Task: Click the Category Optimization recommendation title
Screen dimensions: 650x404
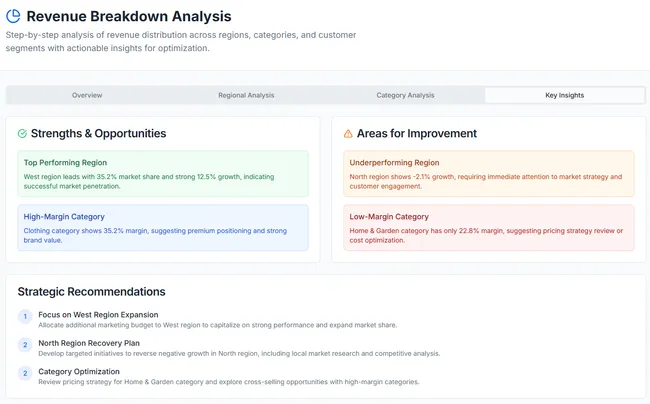Action: pos(79,372)
